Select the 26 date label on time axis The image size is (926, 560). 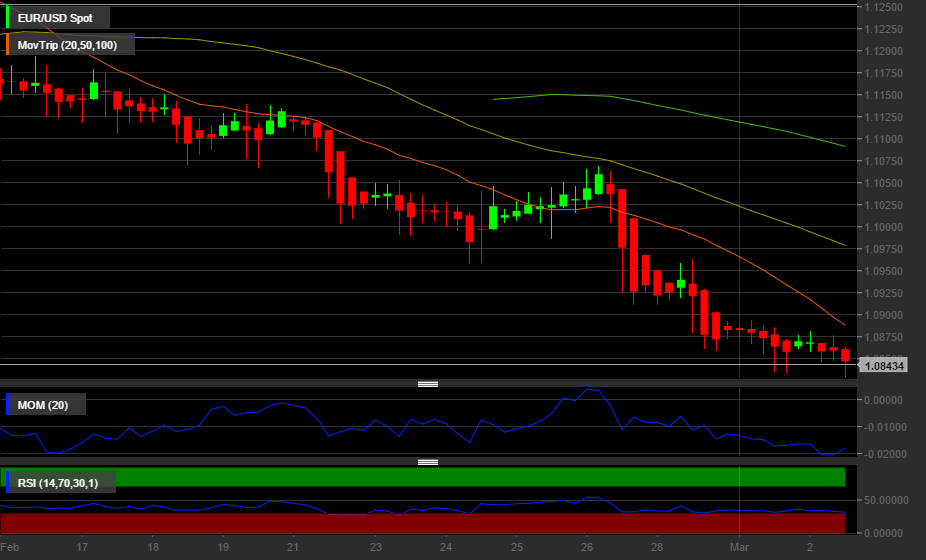[x=587, y=547]
